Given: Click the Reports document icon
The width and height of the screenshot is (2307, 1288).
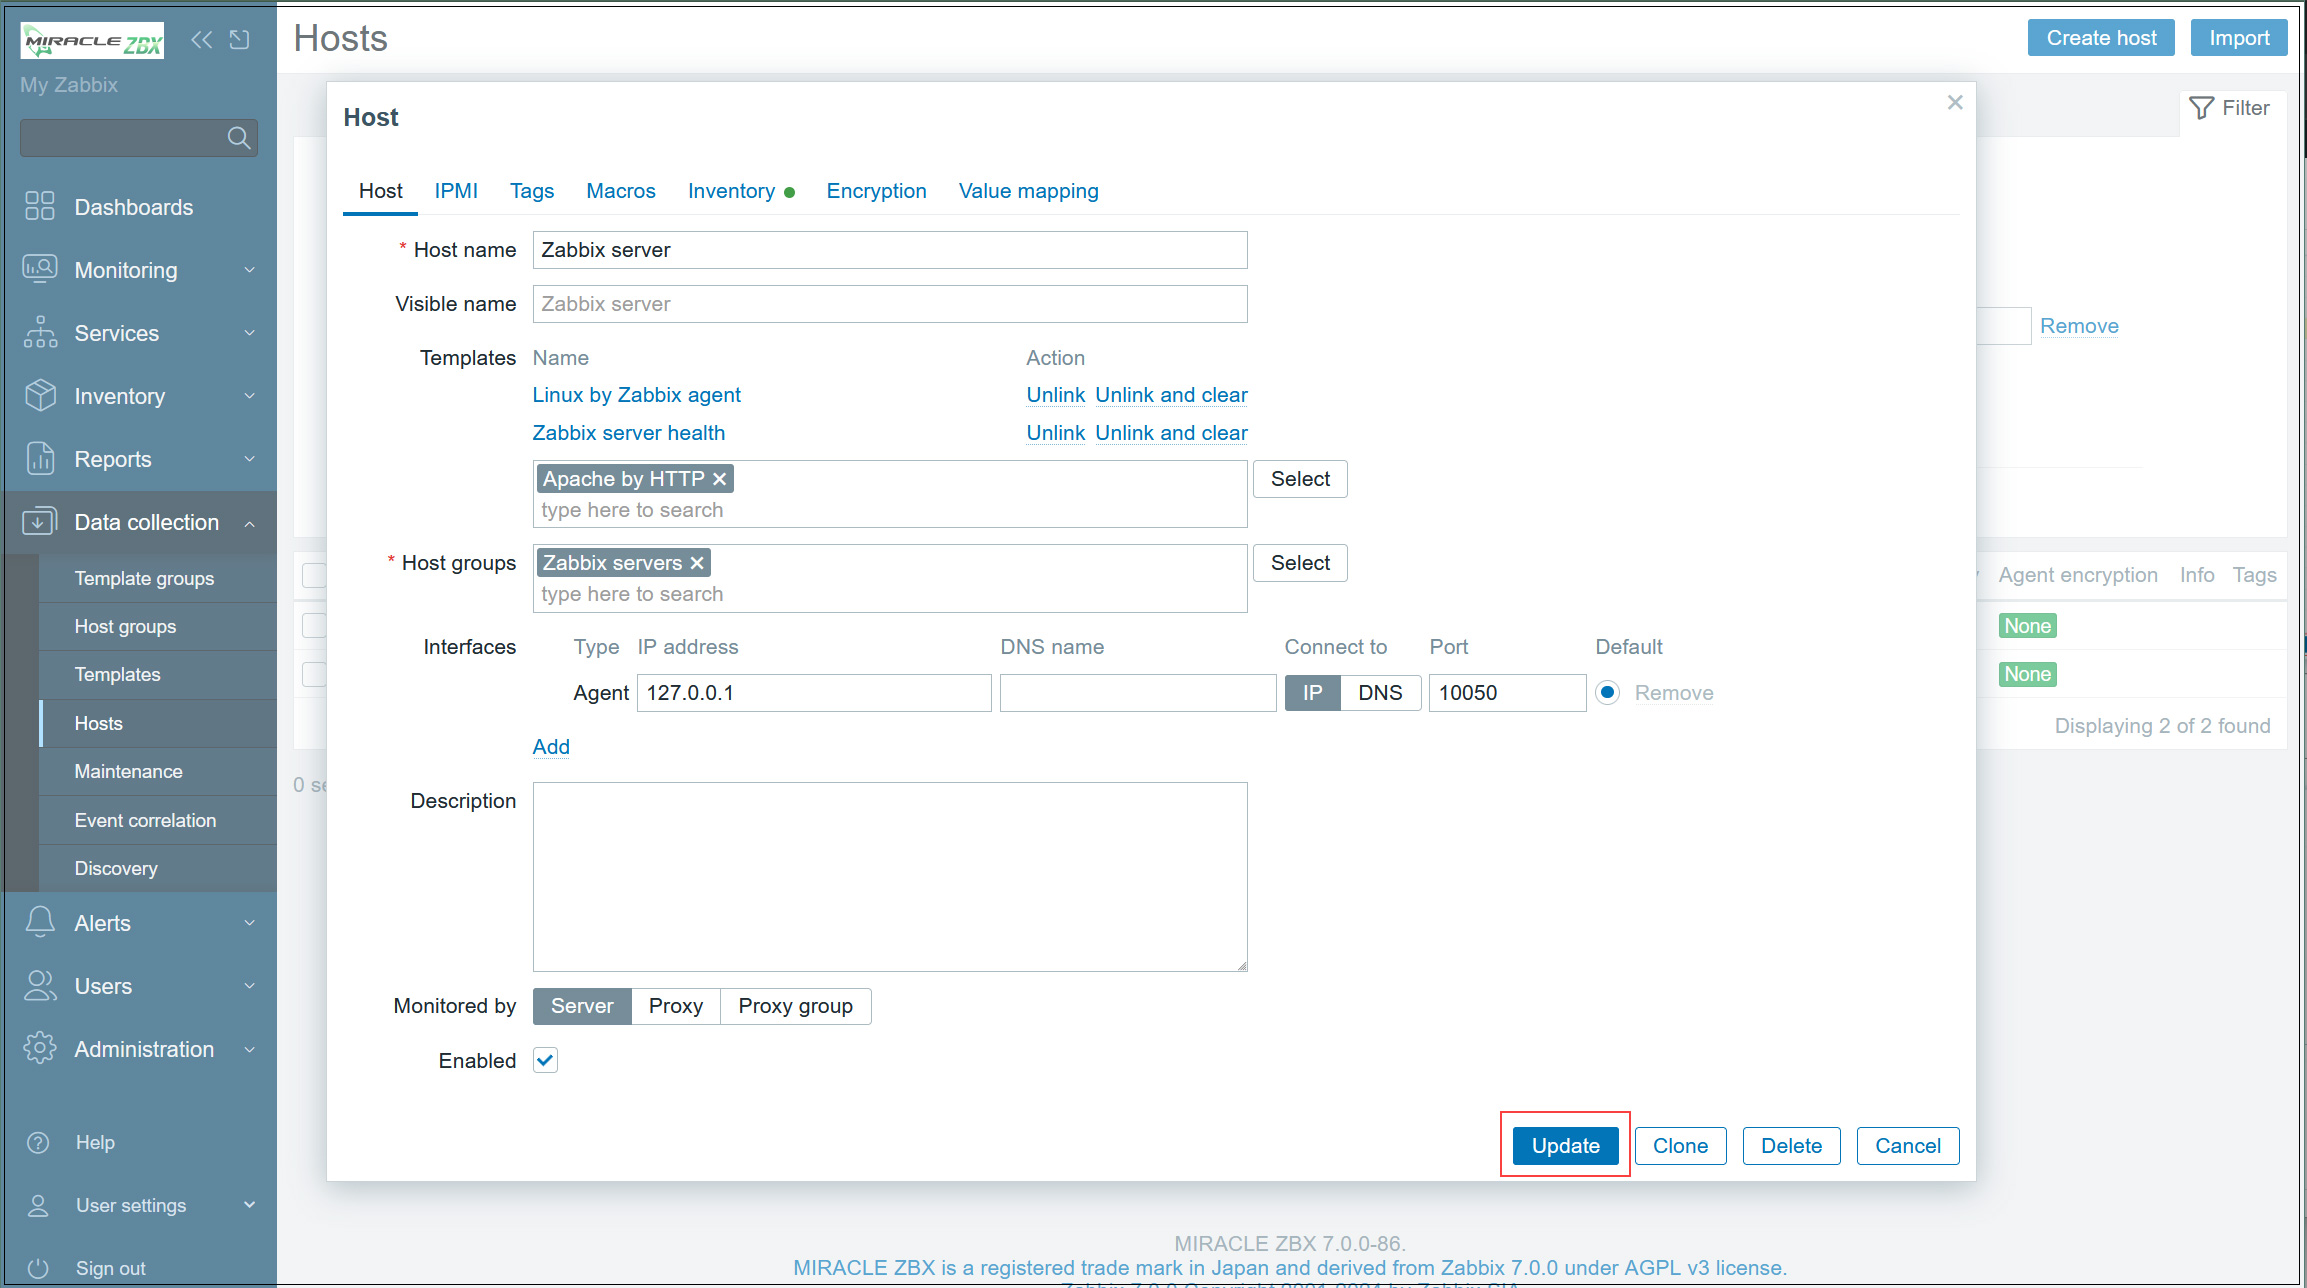Looking at the screenshot, I should pos(40,458).
